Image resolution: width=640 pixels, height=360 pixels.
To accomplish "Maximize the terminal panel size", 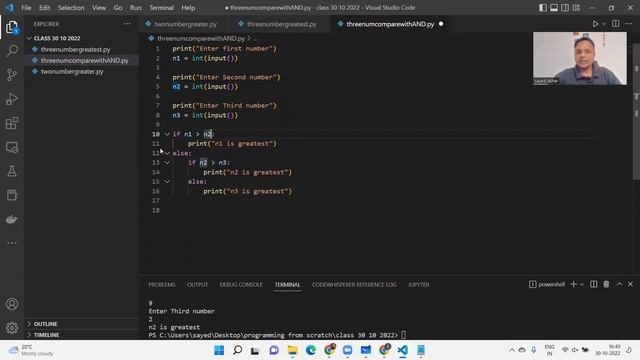I will click(619, 284).
